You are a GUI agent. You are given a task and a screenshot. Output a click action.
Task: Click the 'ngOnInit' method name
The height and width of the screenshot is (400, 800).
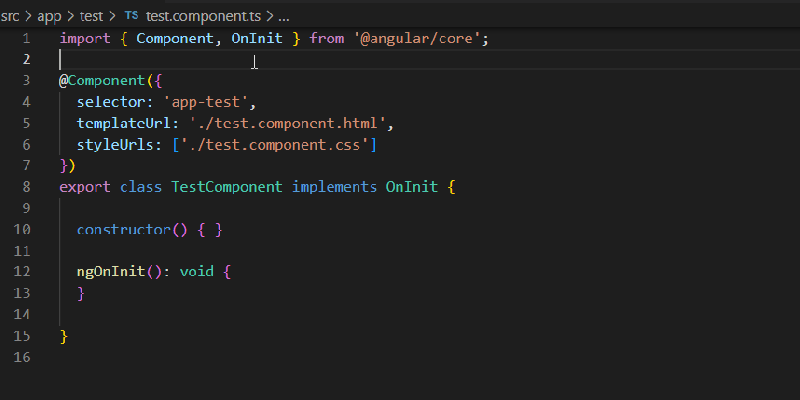[x=111, y=271]
